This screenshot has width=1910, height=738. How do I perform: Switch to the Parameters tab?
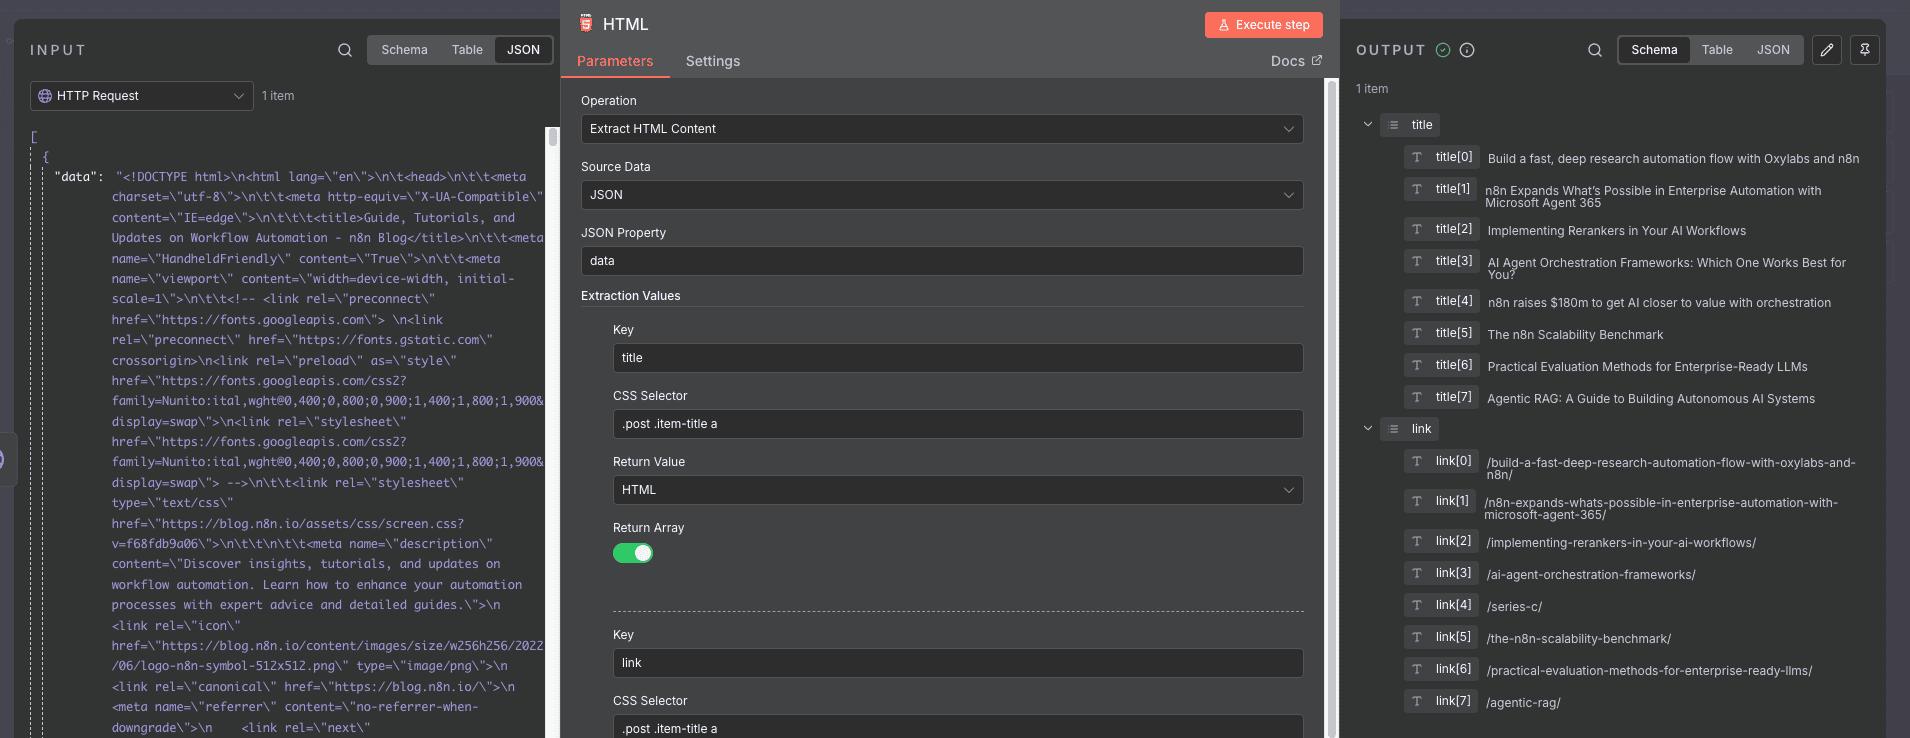(x=615, y=61)
